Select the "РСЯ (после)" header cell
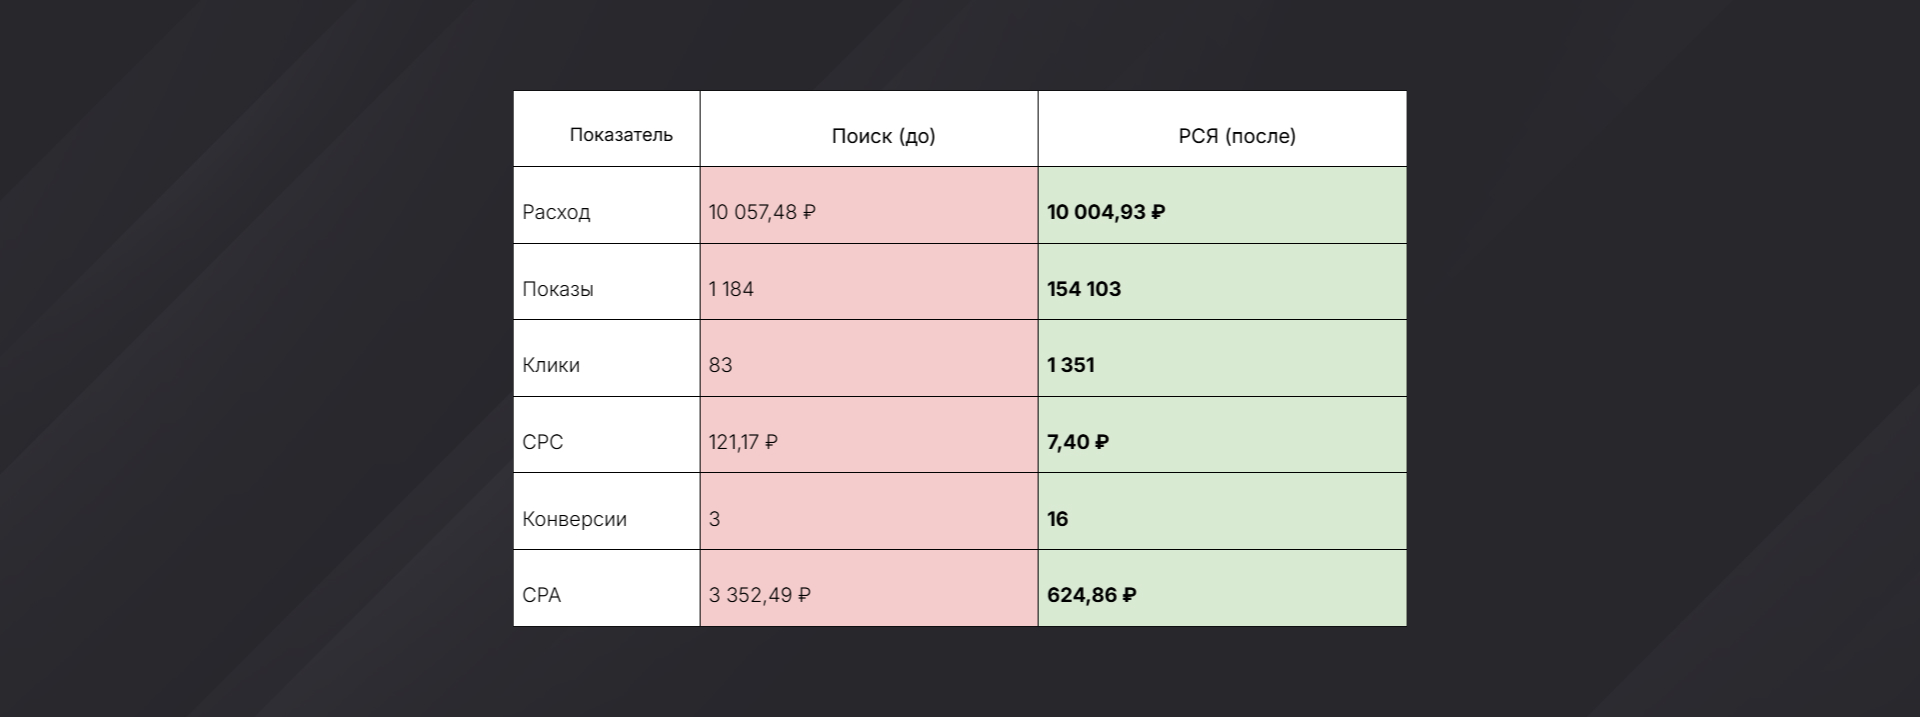 coord(1237,136)
